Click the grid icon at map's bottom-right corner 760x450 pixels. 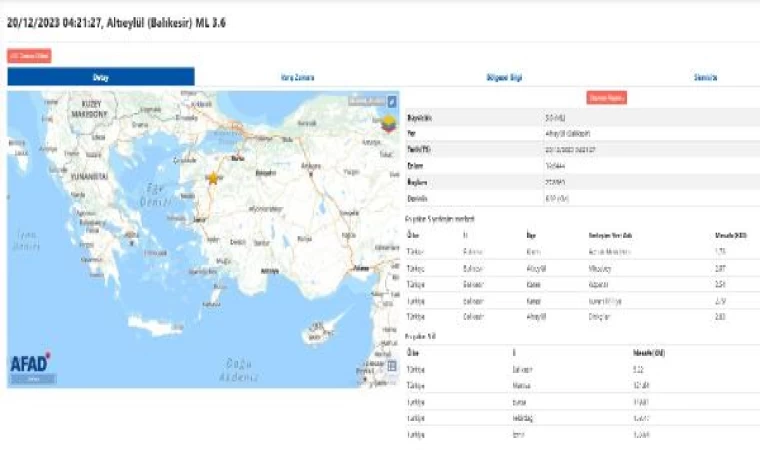392,366
